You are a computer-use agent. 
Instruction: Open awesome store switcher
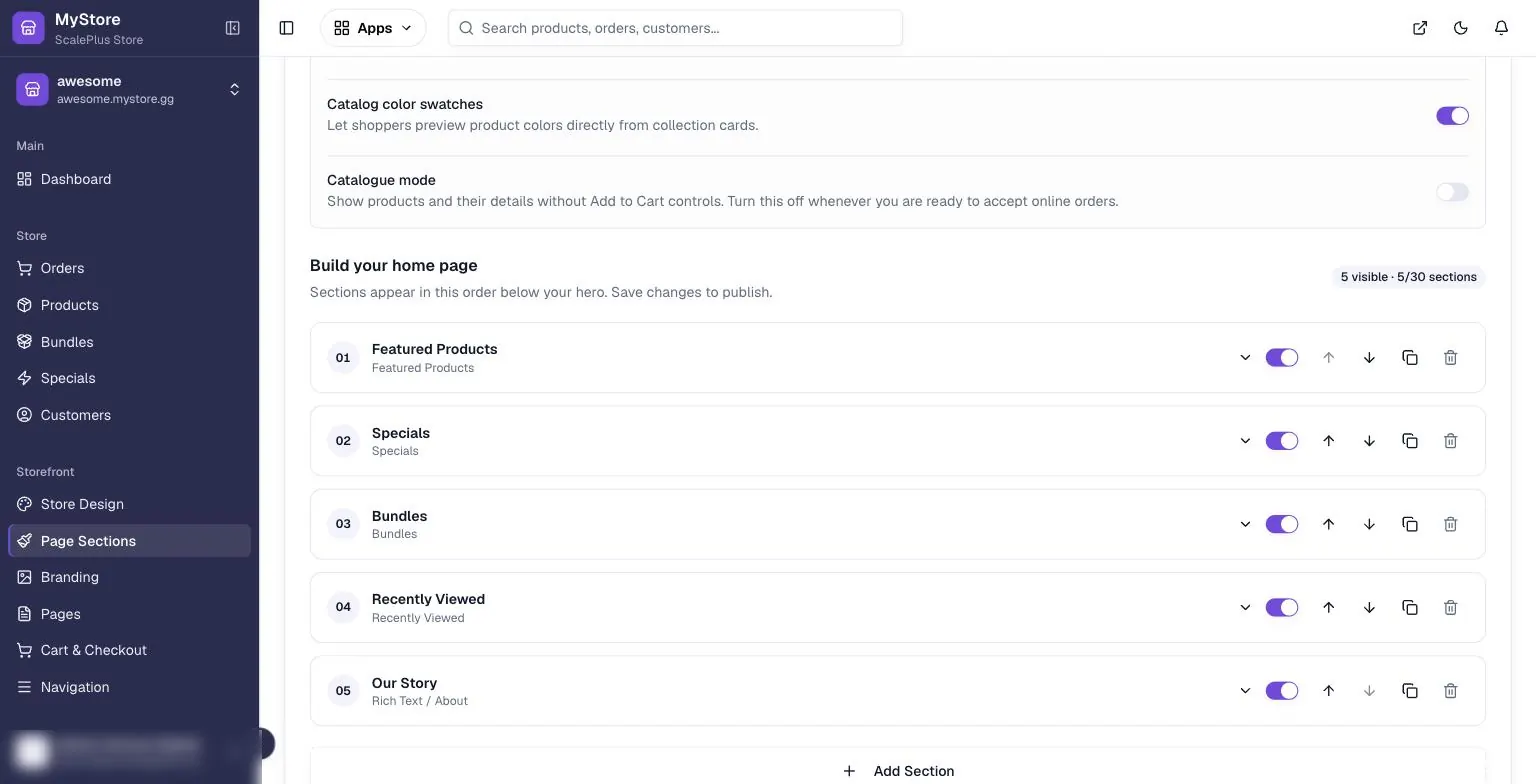pos(129,89)
